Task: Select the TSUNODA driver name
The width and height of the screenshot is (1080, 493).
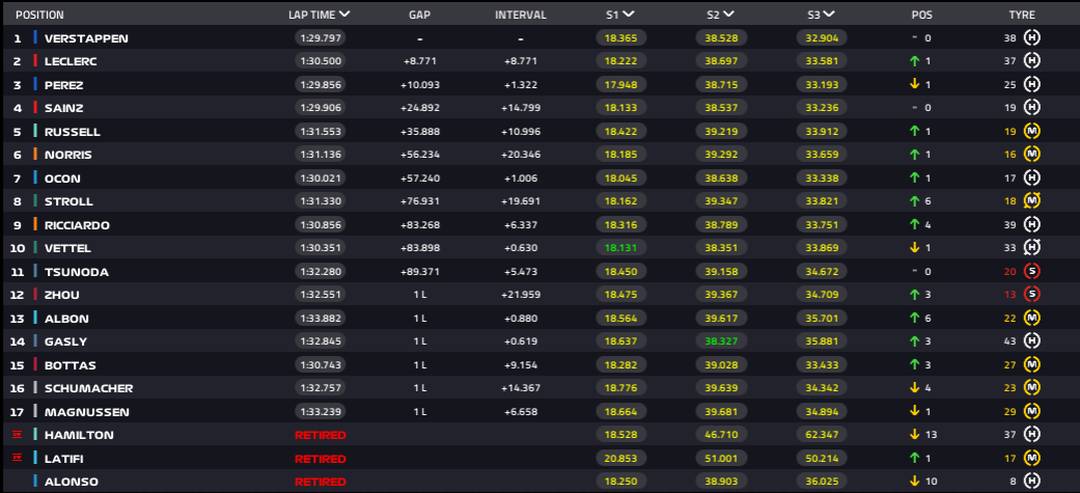Action: point(76,272)
